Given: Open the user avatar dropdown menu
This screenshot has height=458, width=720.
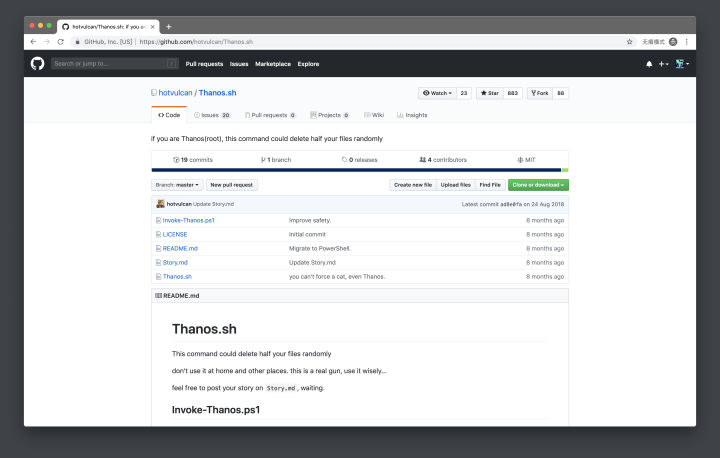Looking at the screenshot, I should [682, 64].
